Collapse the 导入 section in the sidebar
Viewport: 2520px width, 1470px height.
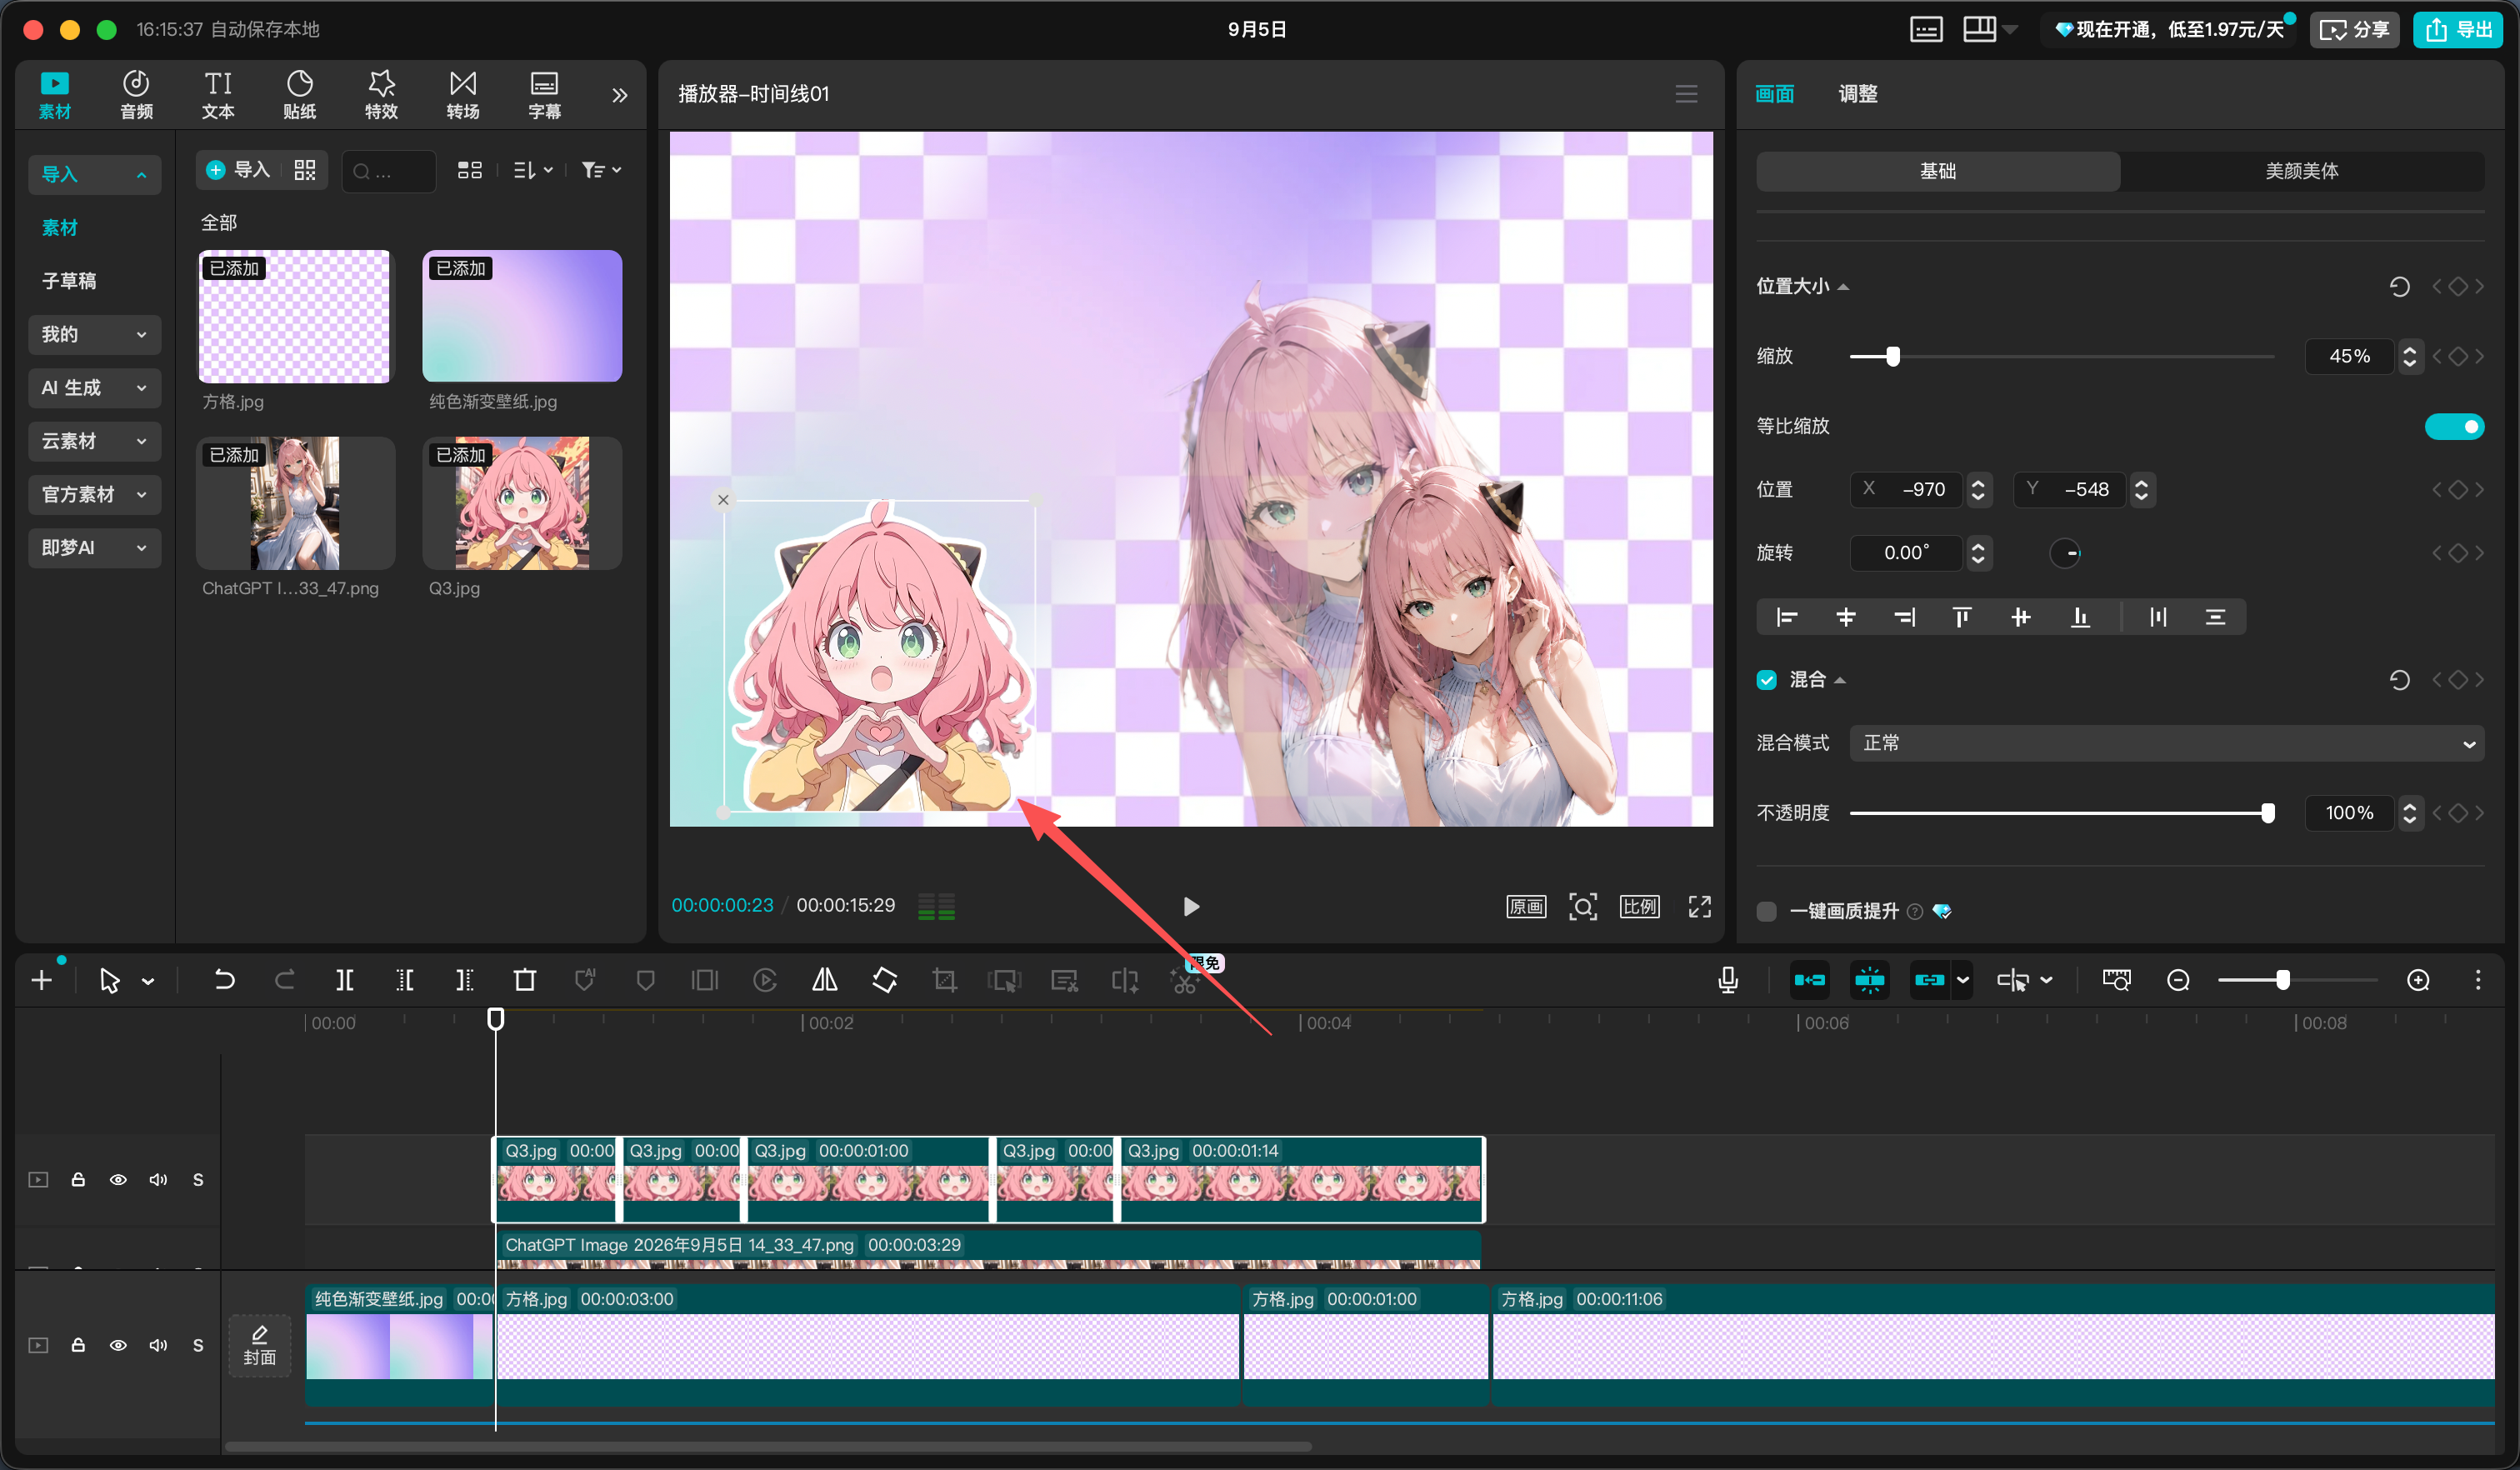pyautogui.click(x=94, y=174)
